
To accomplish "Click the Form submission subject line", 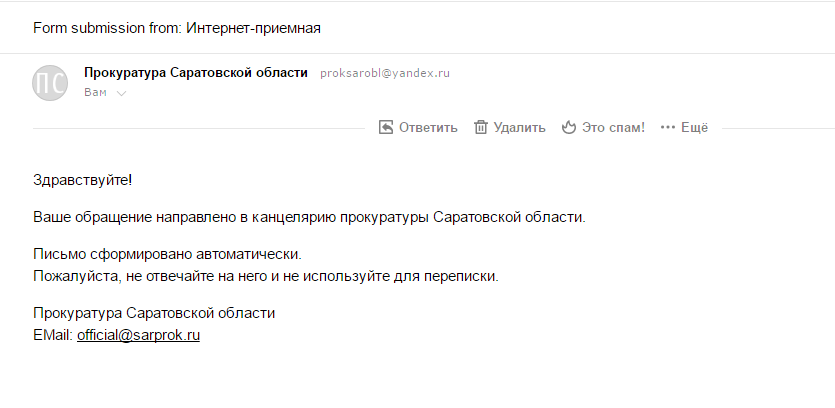I will click(x=177, y=27).
